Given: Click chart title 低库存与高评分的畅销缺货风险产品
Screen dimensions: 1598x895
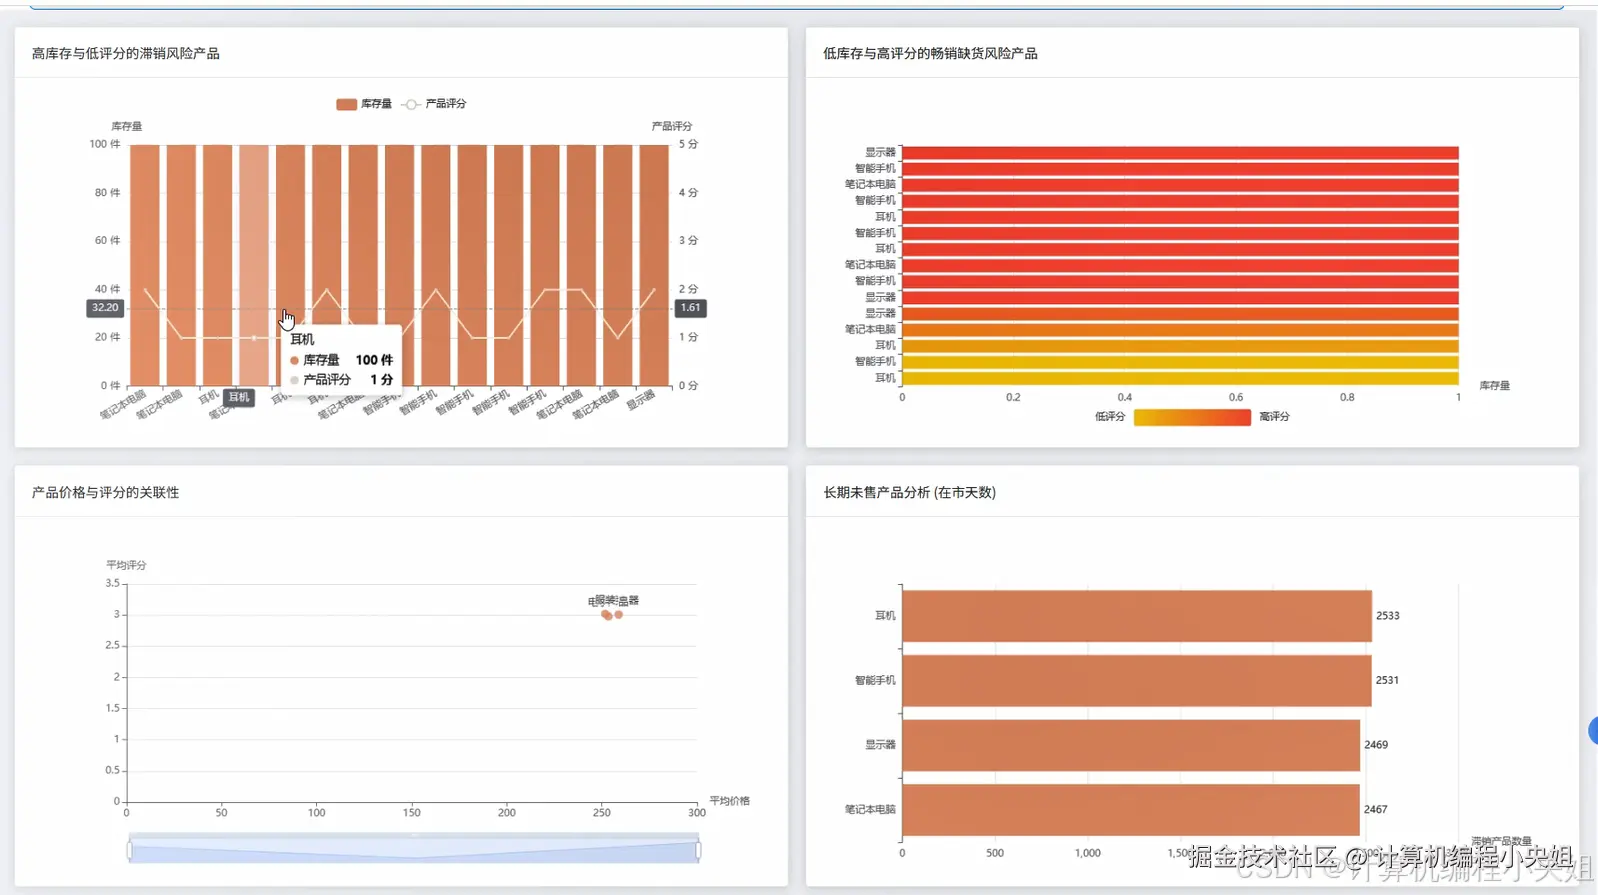Looking at the screenshot, I should point(930,54).
